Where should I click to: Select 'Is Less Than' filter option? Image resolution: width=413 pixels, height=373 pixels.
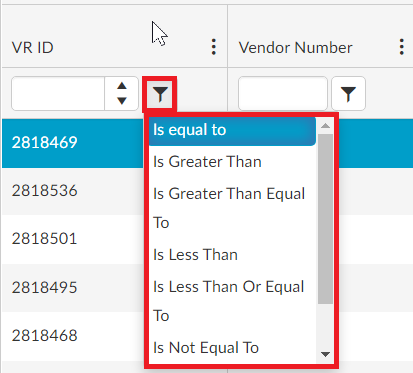coord(232,255)
